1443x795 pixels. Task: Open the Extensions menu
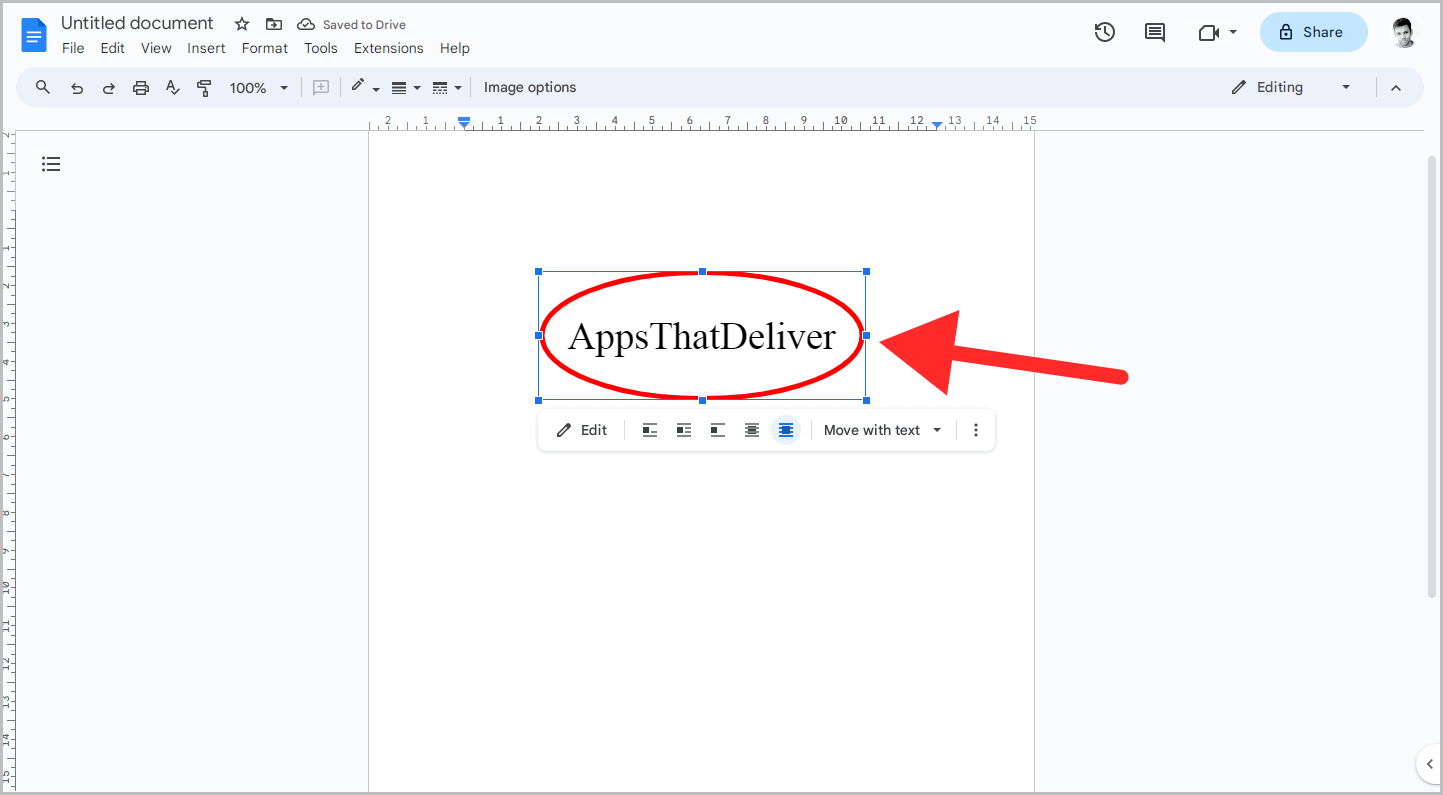pyautogui.click(x=388, y=47)
